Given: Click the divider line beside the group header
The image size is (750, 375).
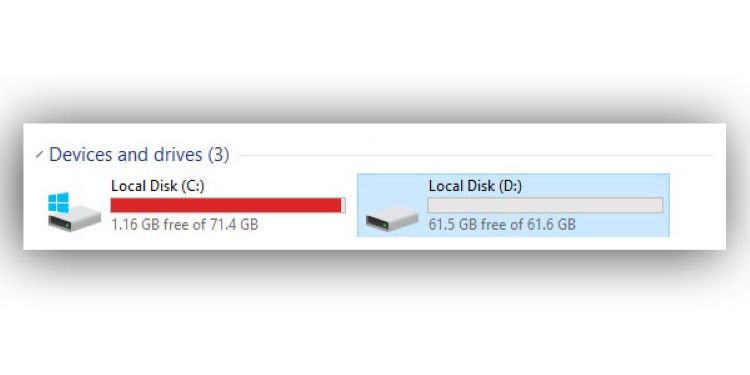Looking at the screenshot, I should tap(476, 155).
